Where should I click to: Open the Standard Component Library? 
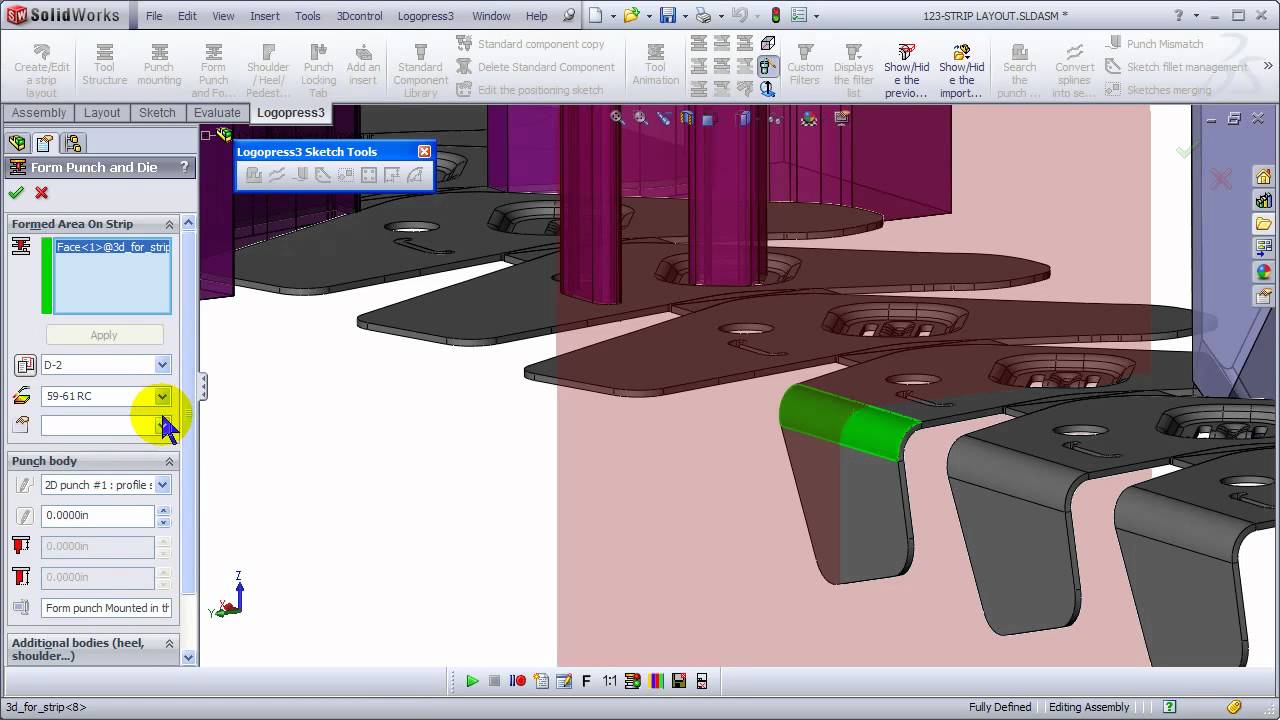coord(420,70)
